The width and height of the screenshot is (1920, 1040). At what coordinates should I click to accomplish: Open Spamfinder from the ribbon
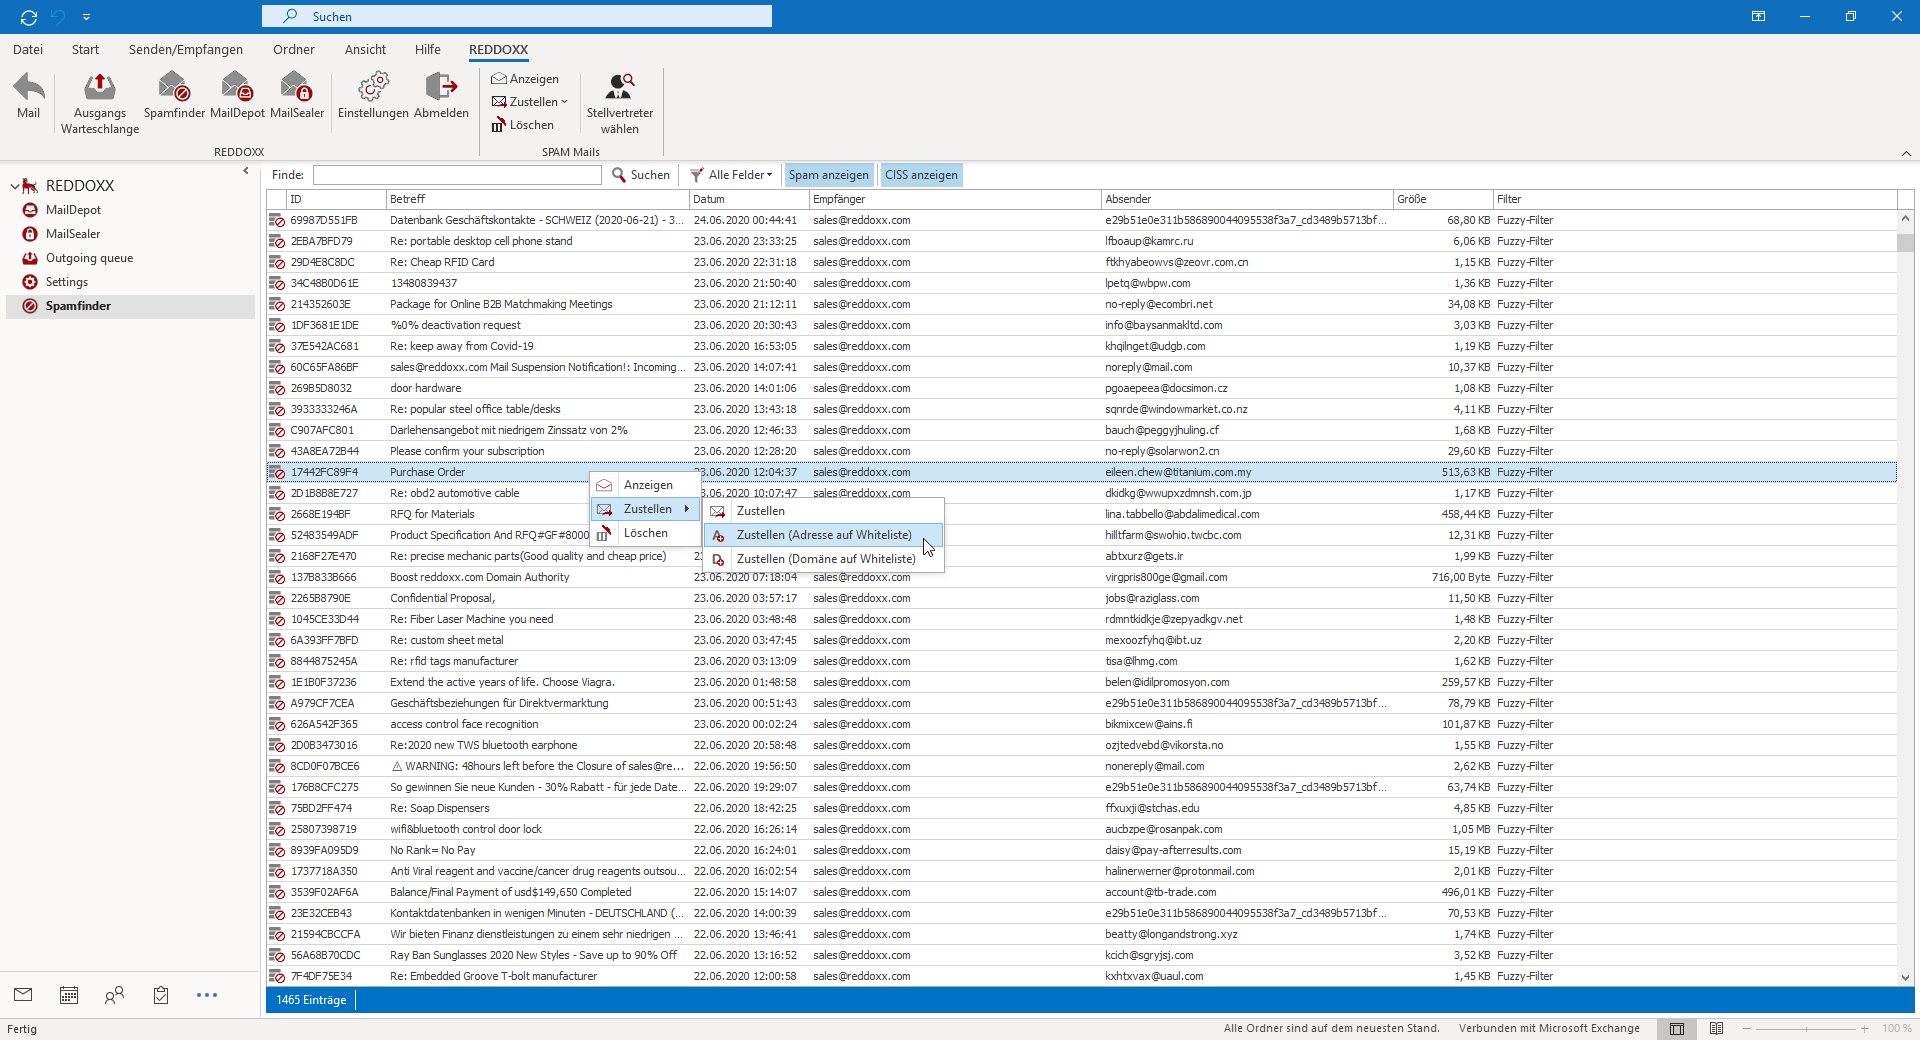tap(174, 96)
